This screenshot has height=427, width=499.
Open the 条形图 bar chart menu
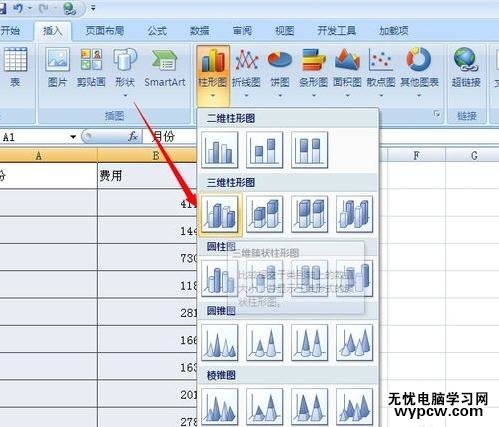(x=314, y=74)
